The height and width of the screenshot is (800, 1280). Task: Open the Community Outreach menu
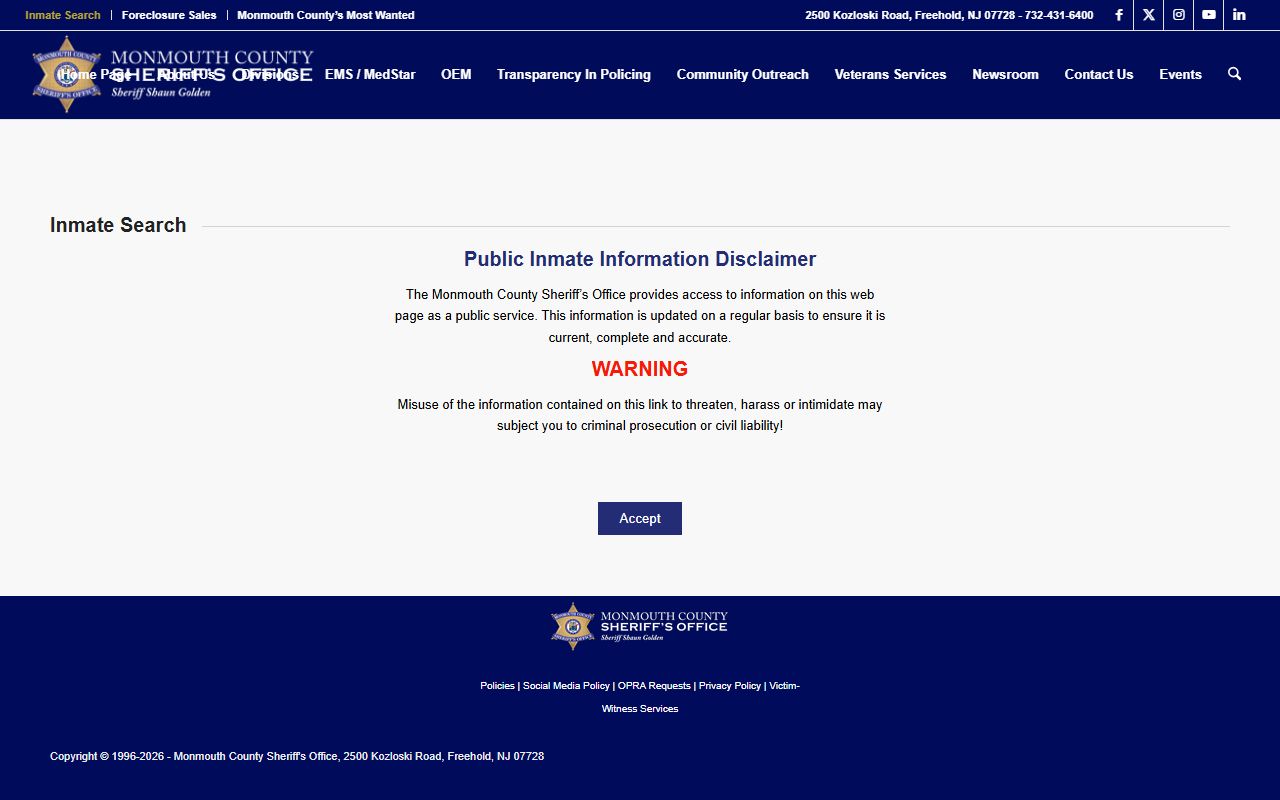742,74
